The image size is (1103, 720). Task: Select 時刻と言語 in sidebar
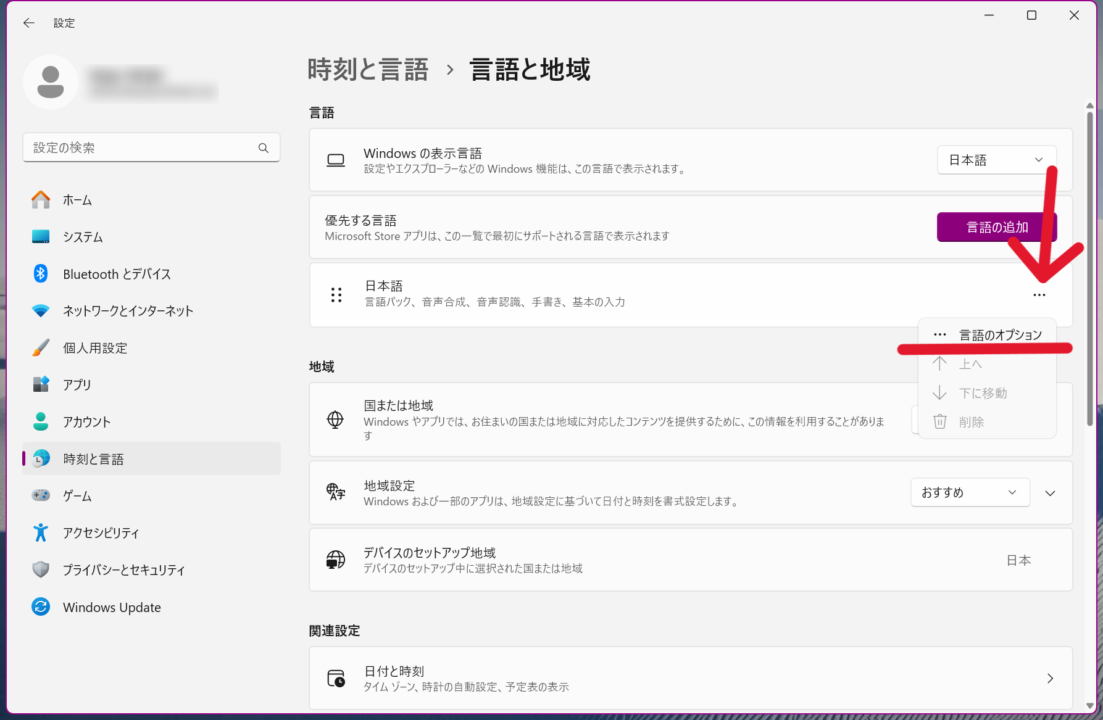151,458
